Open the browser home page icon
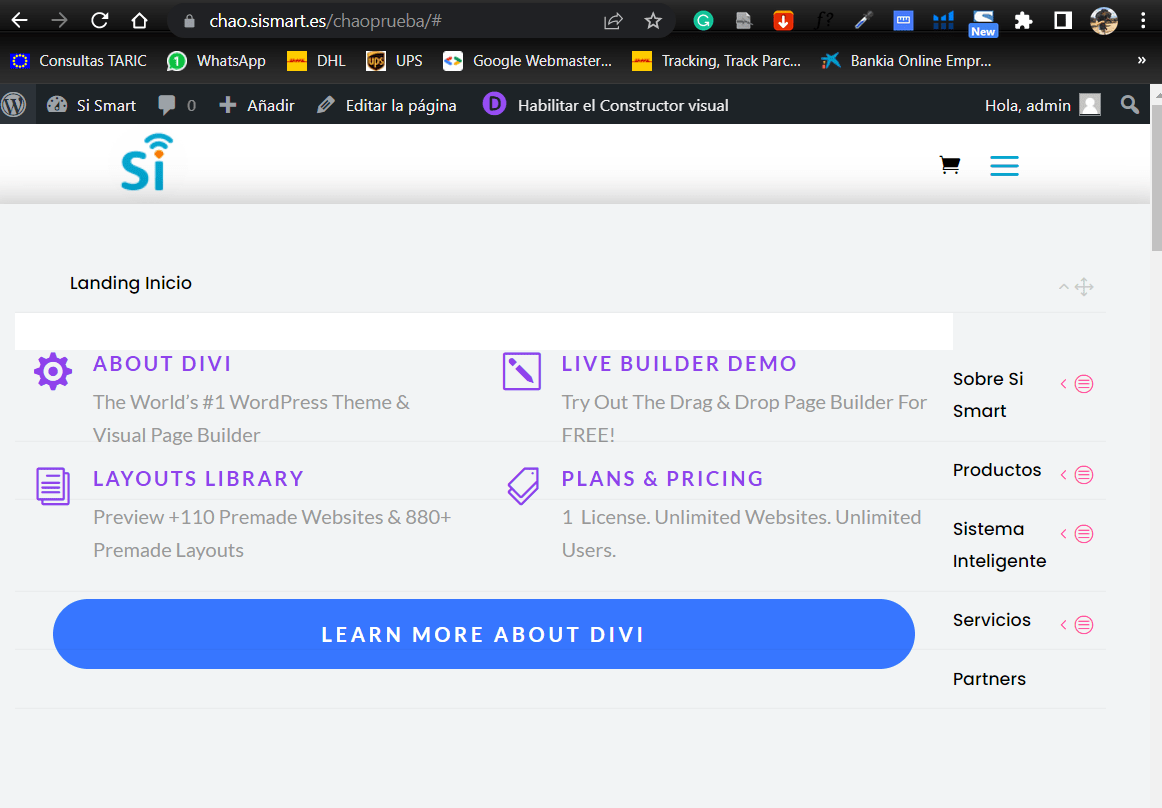The height and width of the screenshot is (808, 1162). tap(139, 21)
